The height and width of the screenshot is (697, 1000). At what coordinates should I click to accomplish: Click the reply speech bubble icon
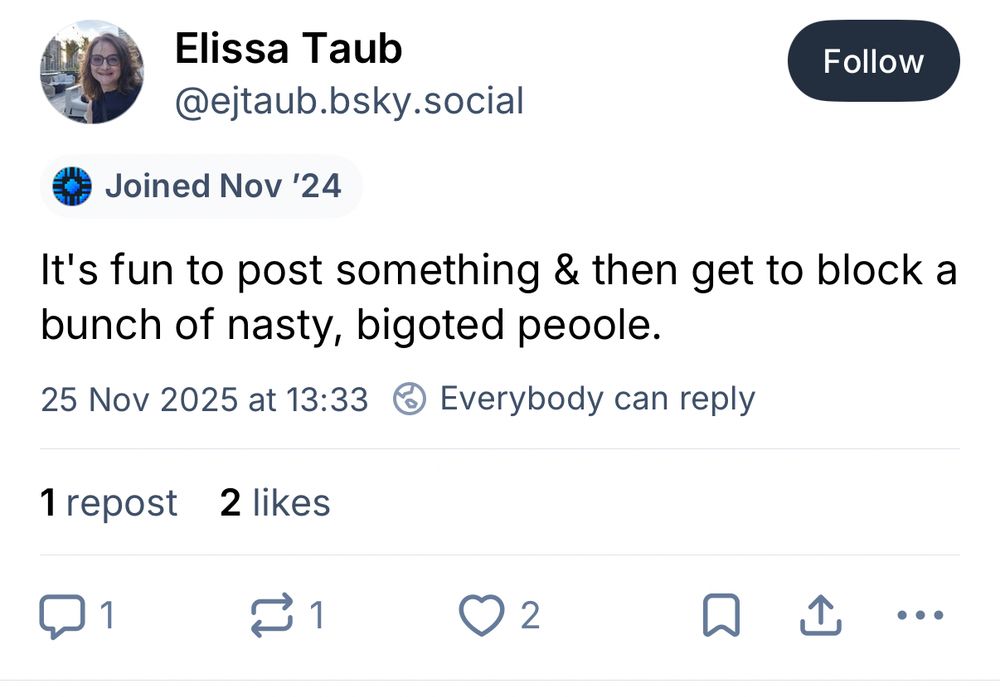point(61,616)
